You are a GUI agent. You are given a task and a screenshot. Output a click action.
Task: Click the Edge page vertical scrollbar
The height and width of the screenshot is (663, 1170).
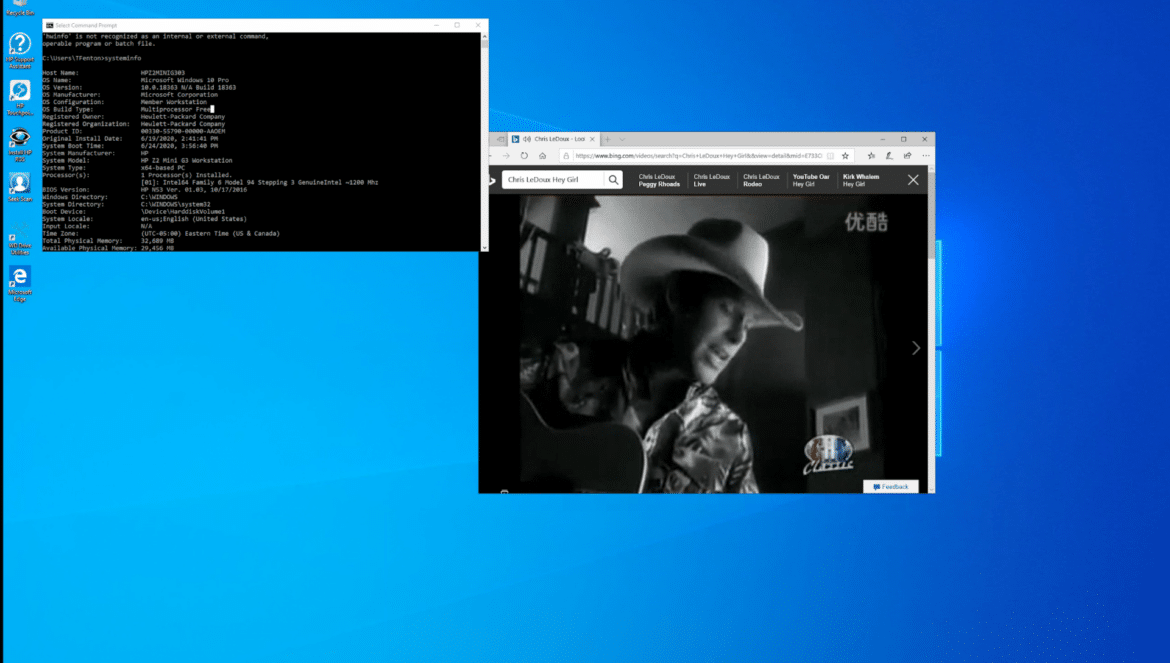pos(931,328)
